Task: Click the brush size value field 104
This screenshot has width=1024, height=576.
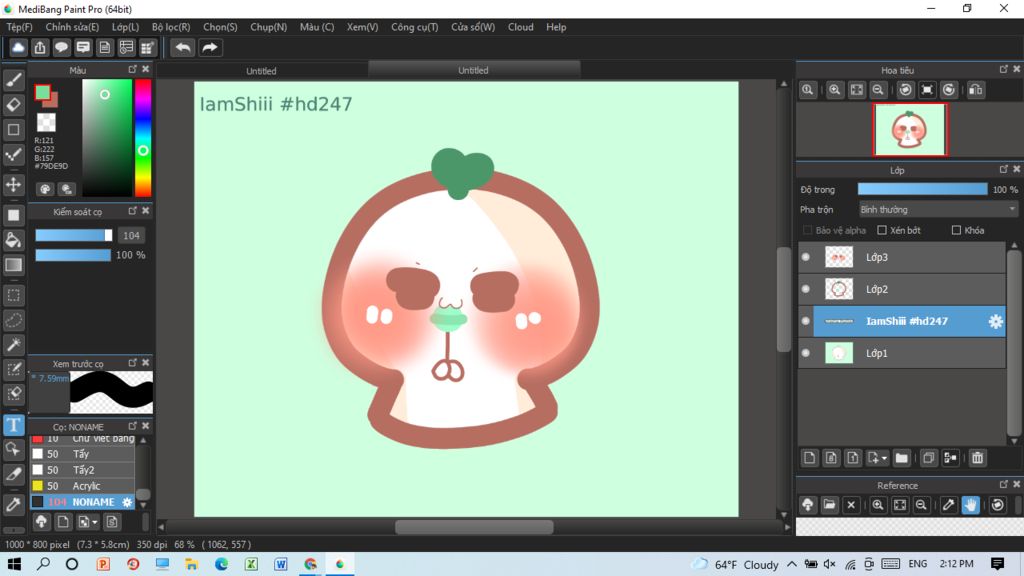Action: click(131, 236)
